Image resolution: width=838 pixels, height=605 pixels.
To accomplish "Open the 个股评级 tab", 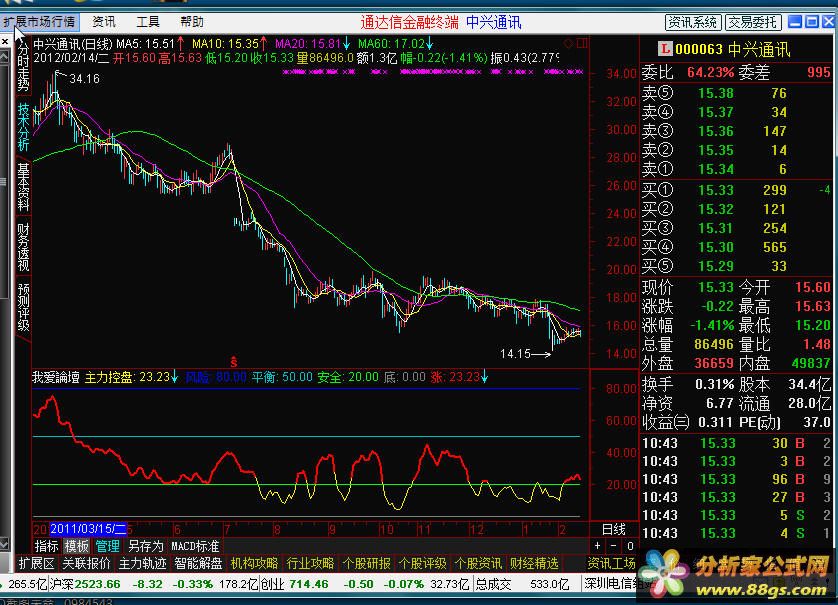I will (422, 563).
